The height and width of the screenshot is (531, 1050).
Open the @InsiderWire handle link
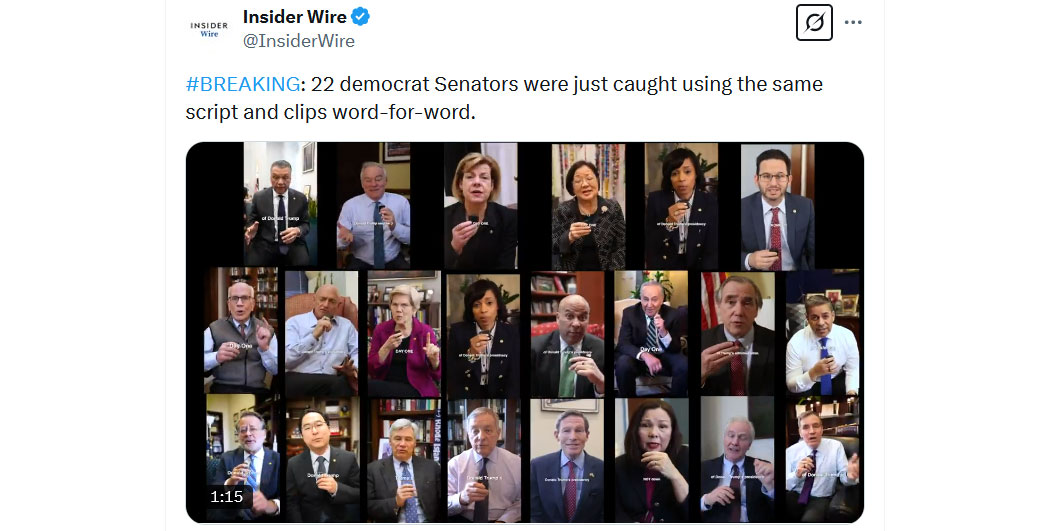pyautogui.click(x=299, y=41)
